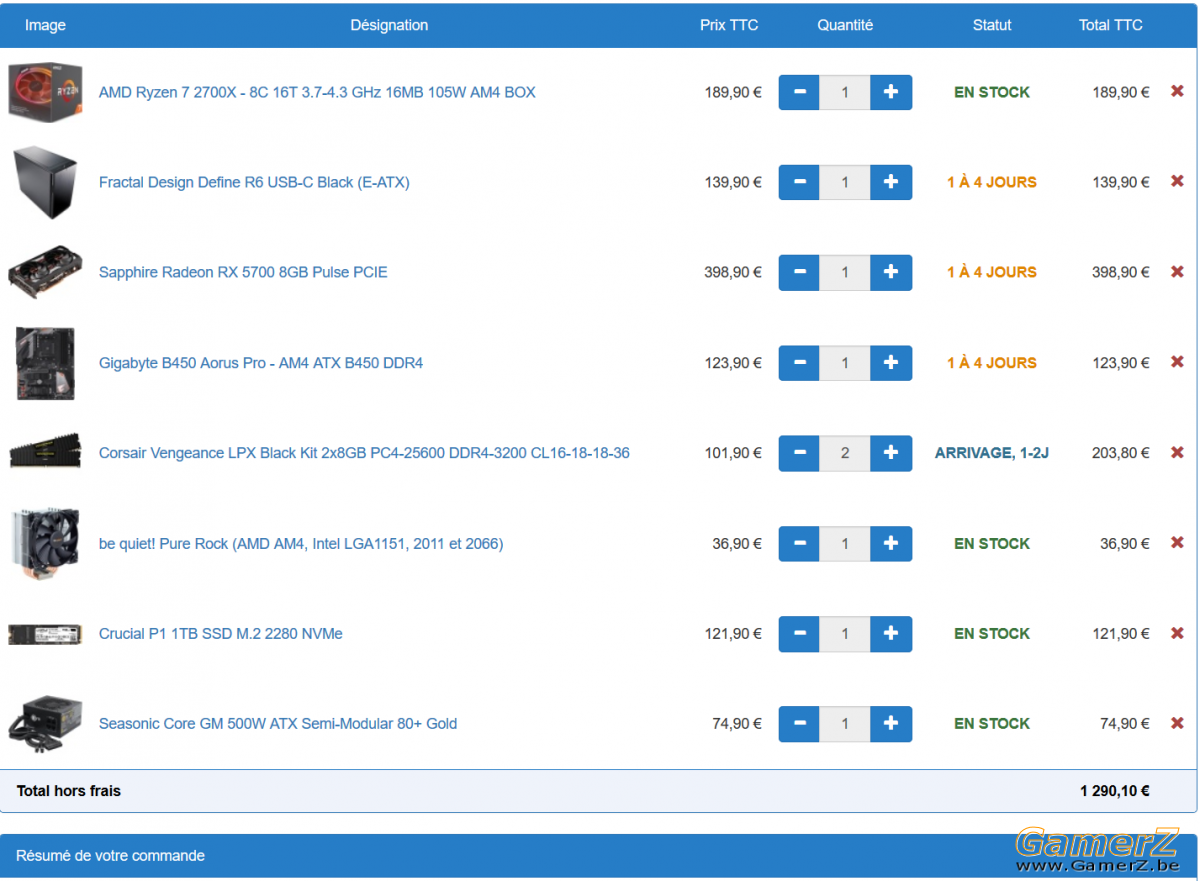Viewport: 1200px width, 881px height.
Task: Edit the AMD Ryzen 7 2700X quantity field
Action: [845, 92]
